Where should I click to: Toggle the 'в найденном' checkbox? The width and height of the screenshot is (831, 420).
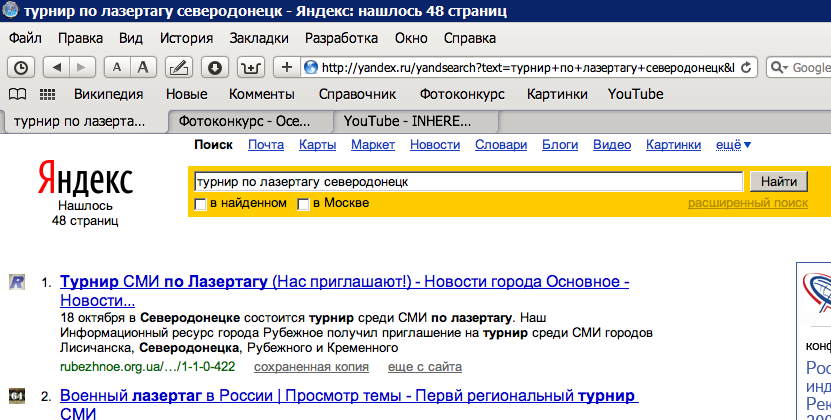[200, 204]
